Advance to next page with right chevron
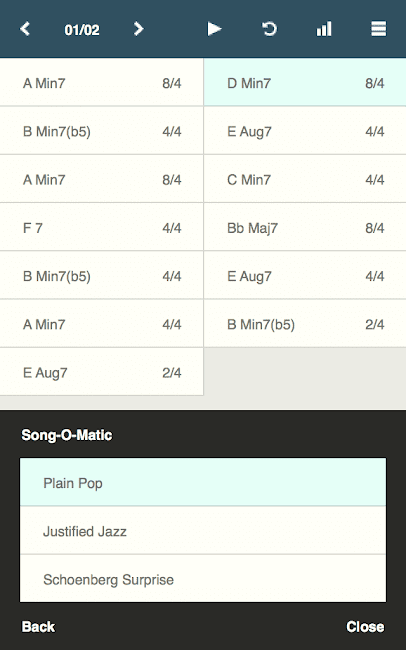Viewport: 406px width, 650px height. [x=139, y=29]
